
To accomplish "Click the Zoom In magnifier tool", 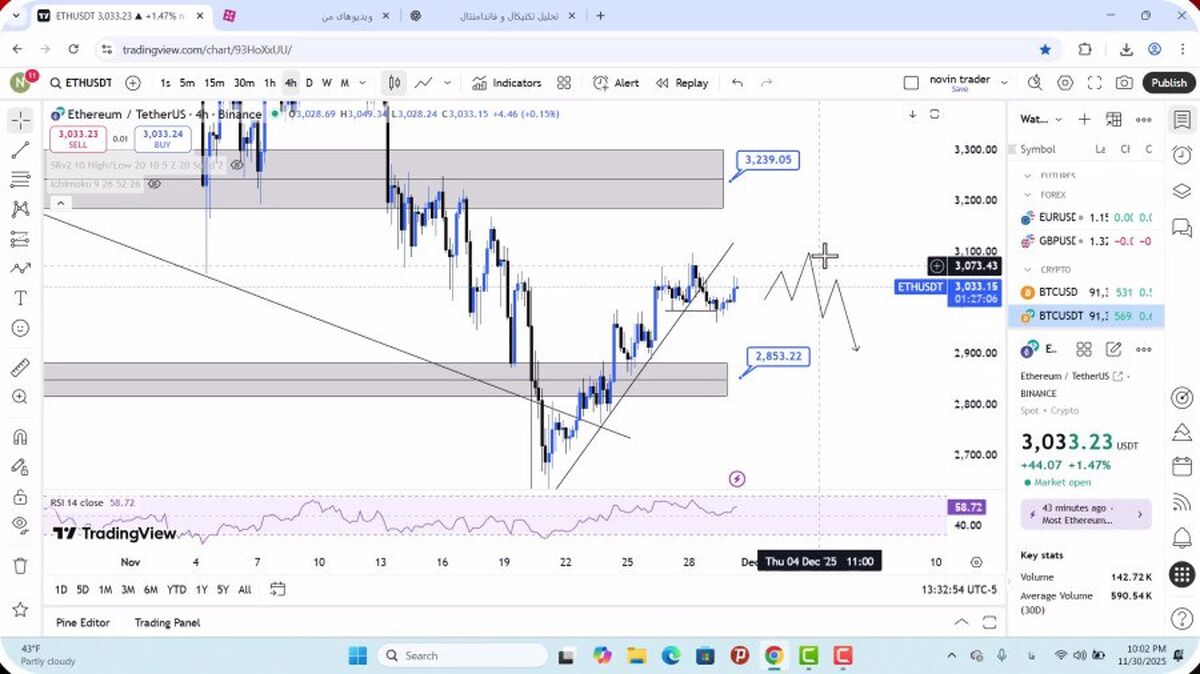I will click(20, 397).
